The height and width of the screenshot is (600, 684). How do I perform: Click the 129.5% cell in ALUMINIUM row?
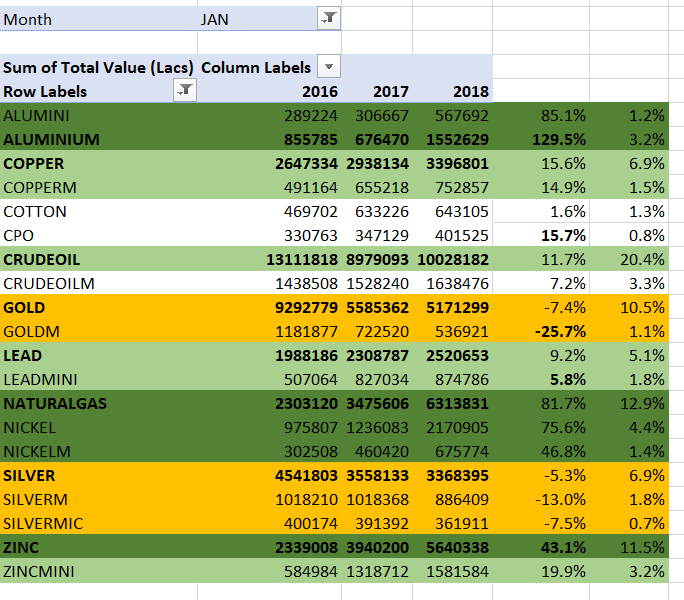560,139
